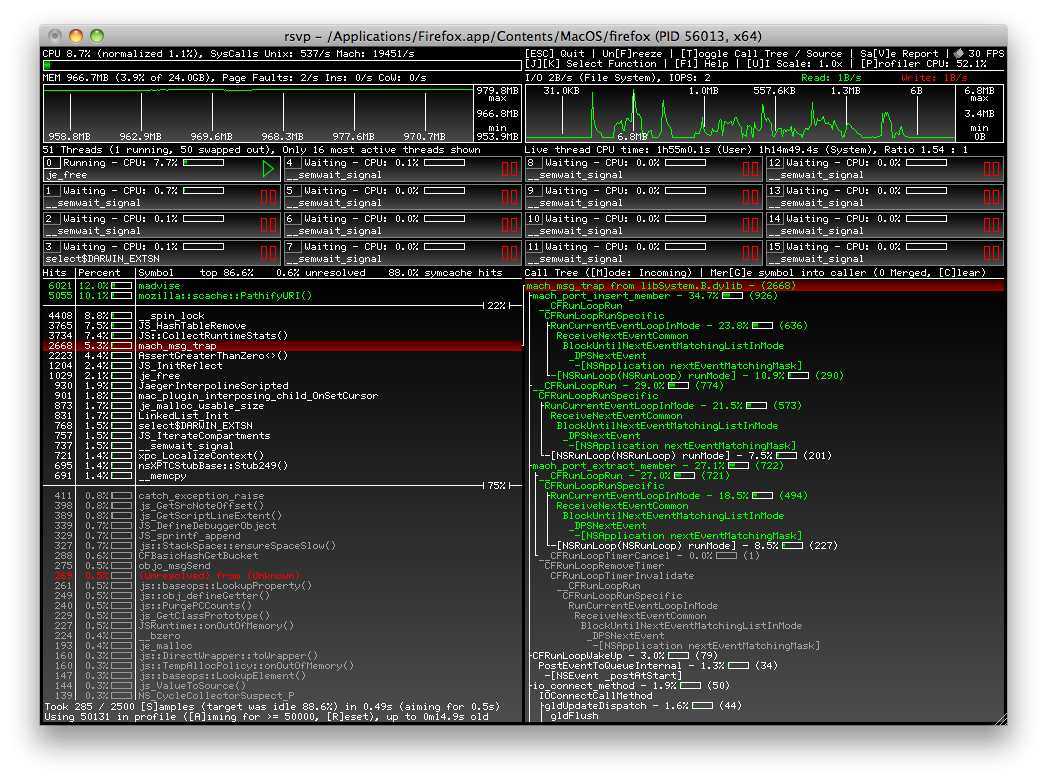The width and height of the screenshot is (1047, 780).
Task: Open [F1] Help
Action: pos(701,63)
